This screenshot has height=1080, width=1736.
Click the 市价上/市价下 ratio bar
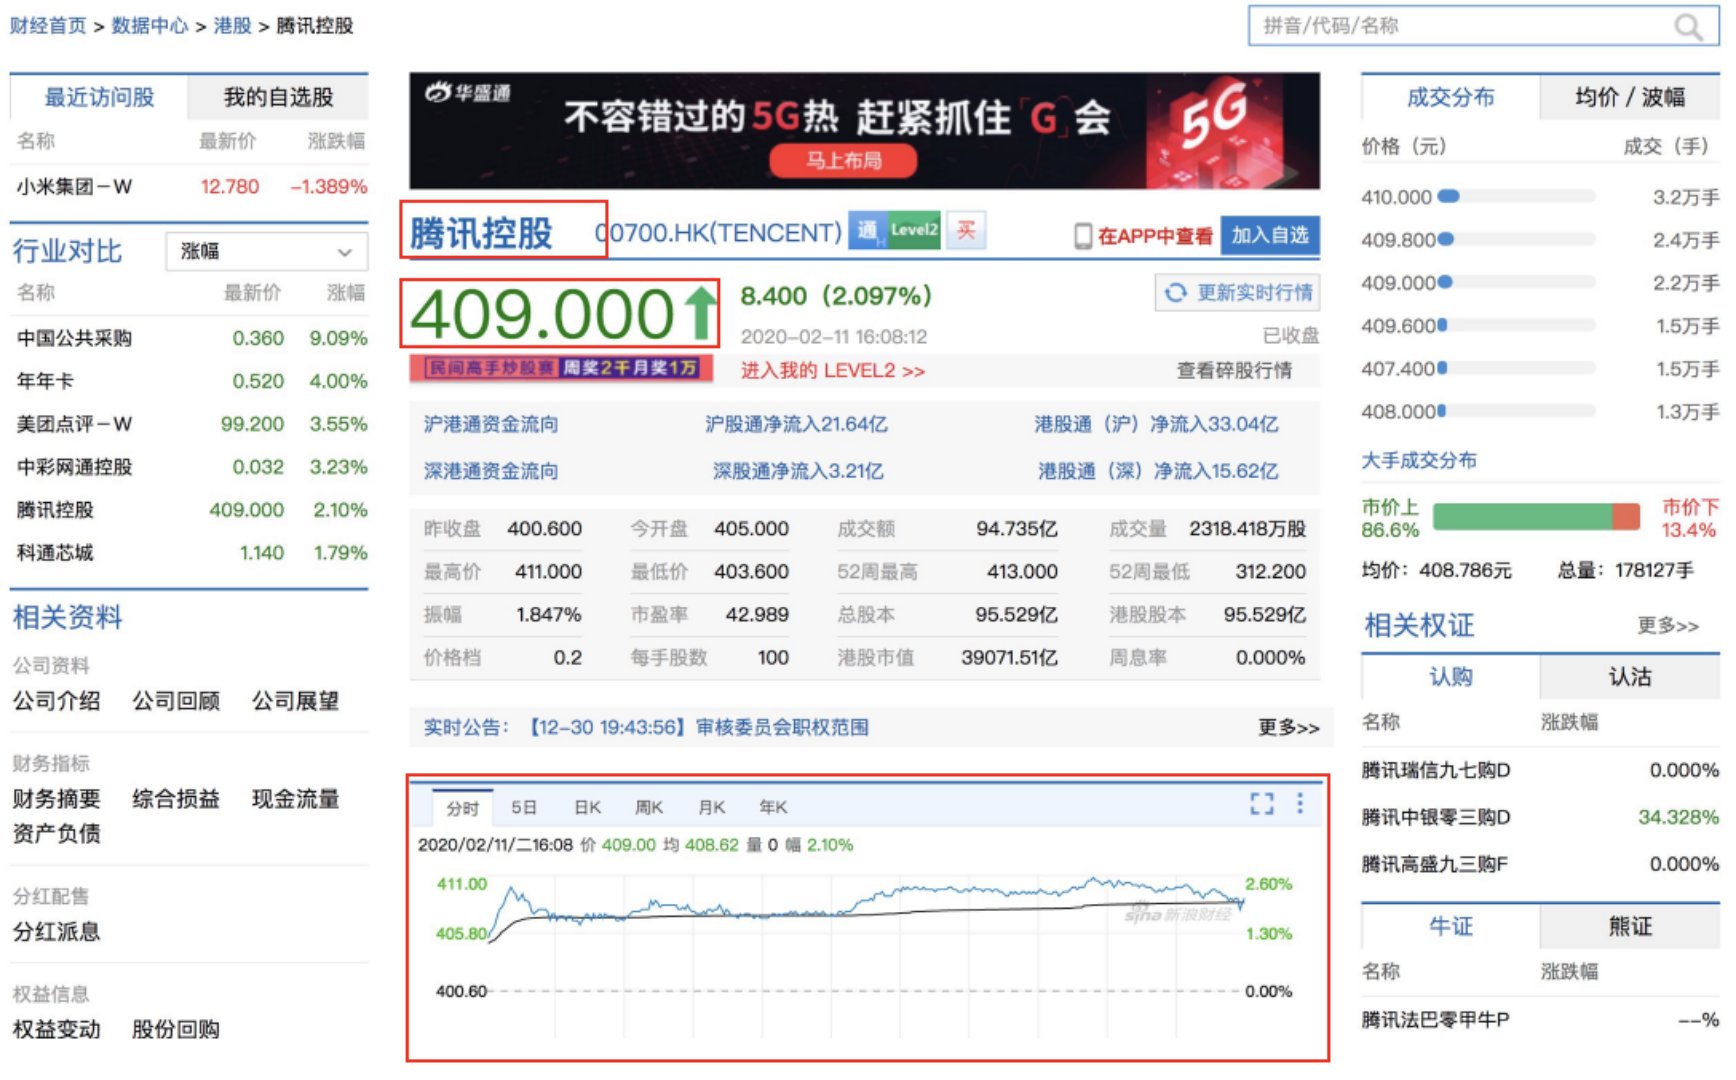(x=1536, y=517)
